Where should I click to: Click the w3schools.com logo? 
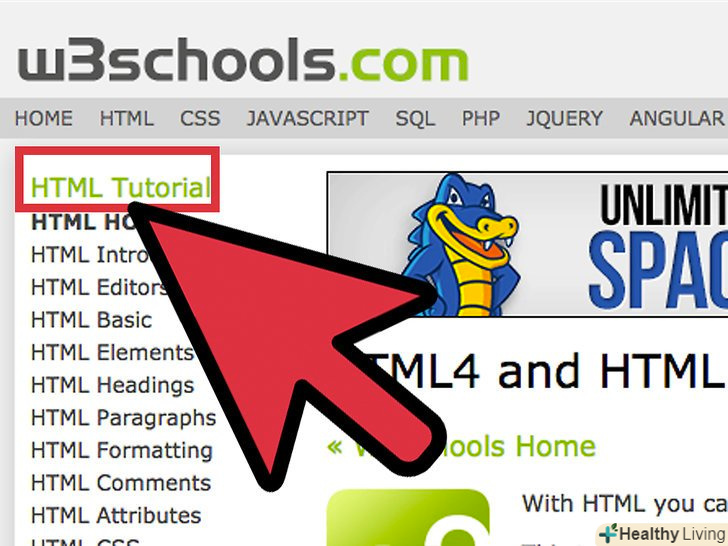pos(243,60)
